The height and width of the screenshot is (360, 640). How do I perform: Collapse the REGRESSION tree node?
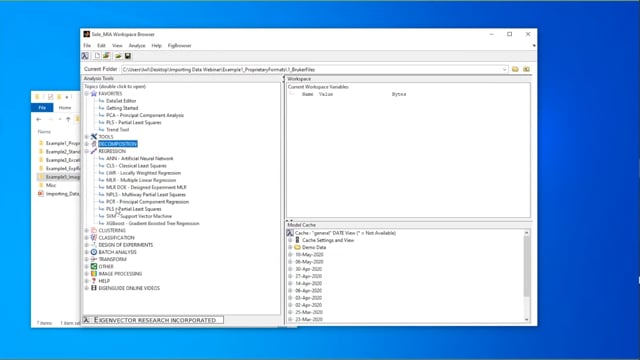[x=87, y=151]
